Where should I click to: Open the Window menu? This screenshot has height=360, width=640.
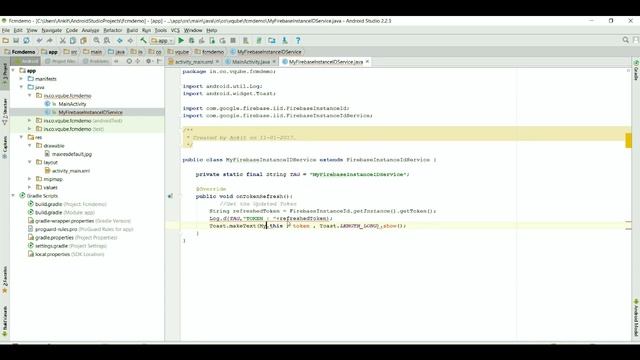pos(193,30)
